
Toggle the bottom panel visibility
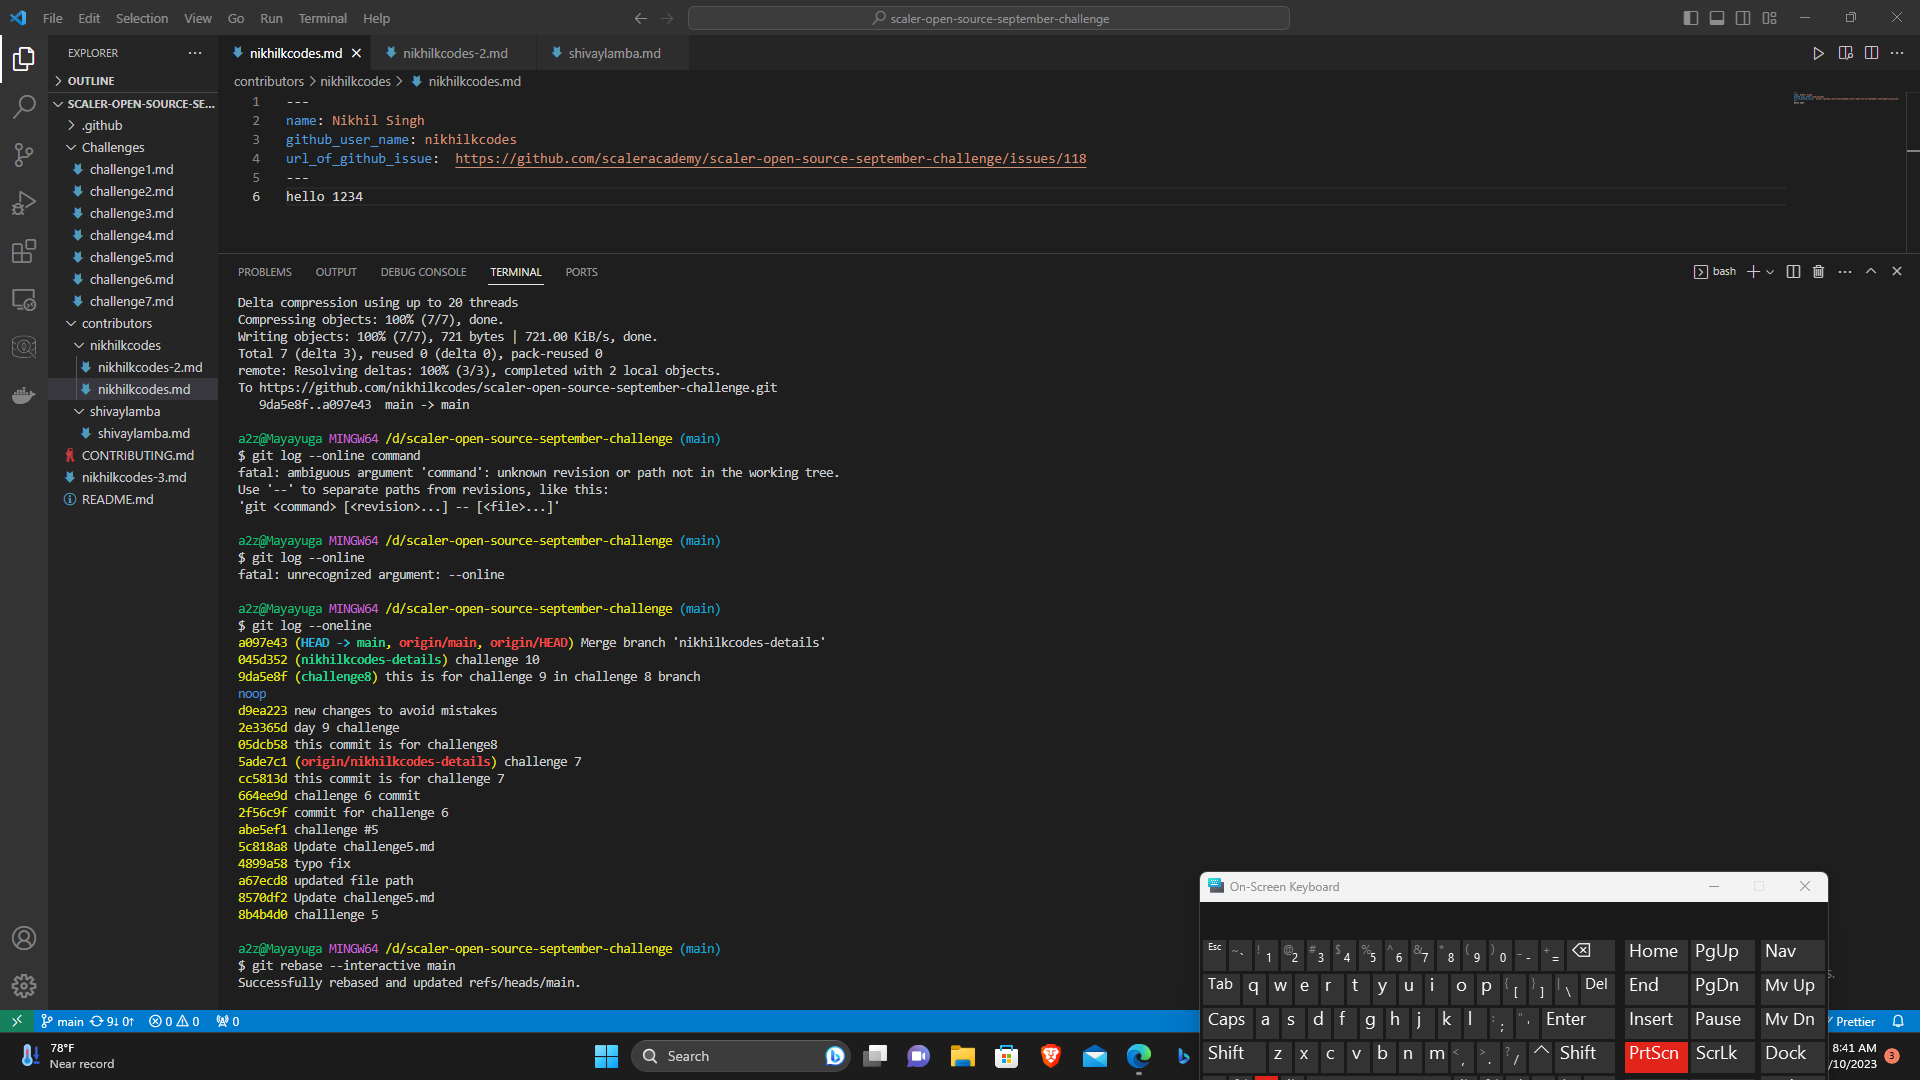1717,17
